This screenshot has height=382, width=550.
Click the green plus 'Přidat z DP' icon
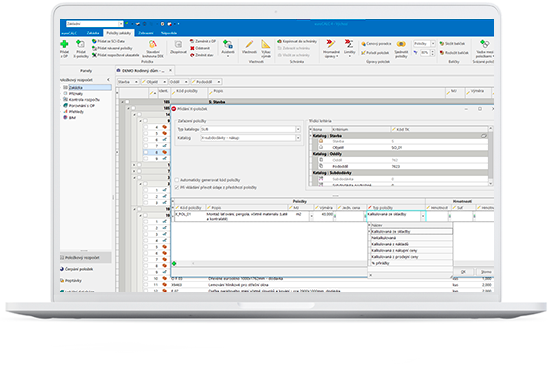[64, 45]
